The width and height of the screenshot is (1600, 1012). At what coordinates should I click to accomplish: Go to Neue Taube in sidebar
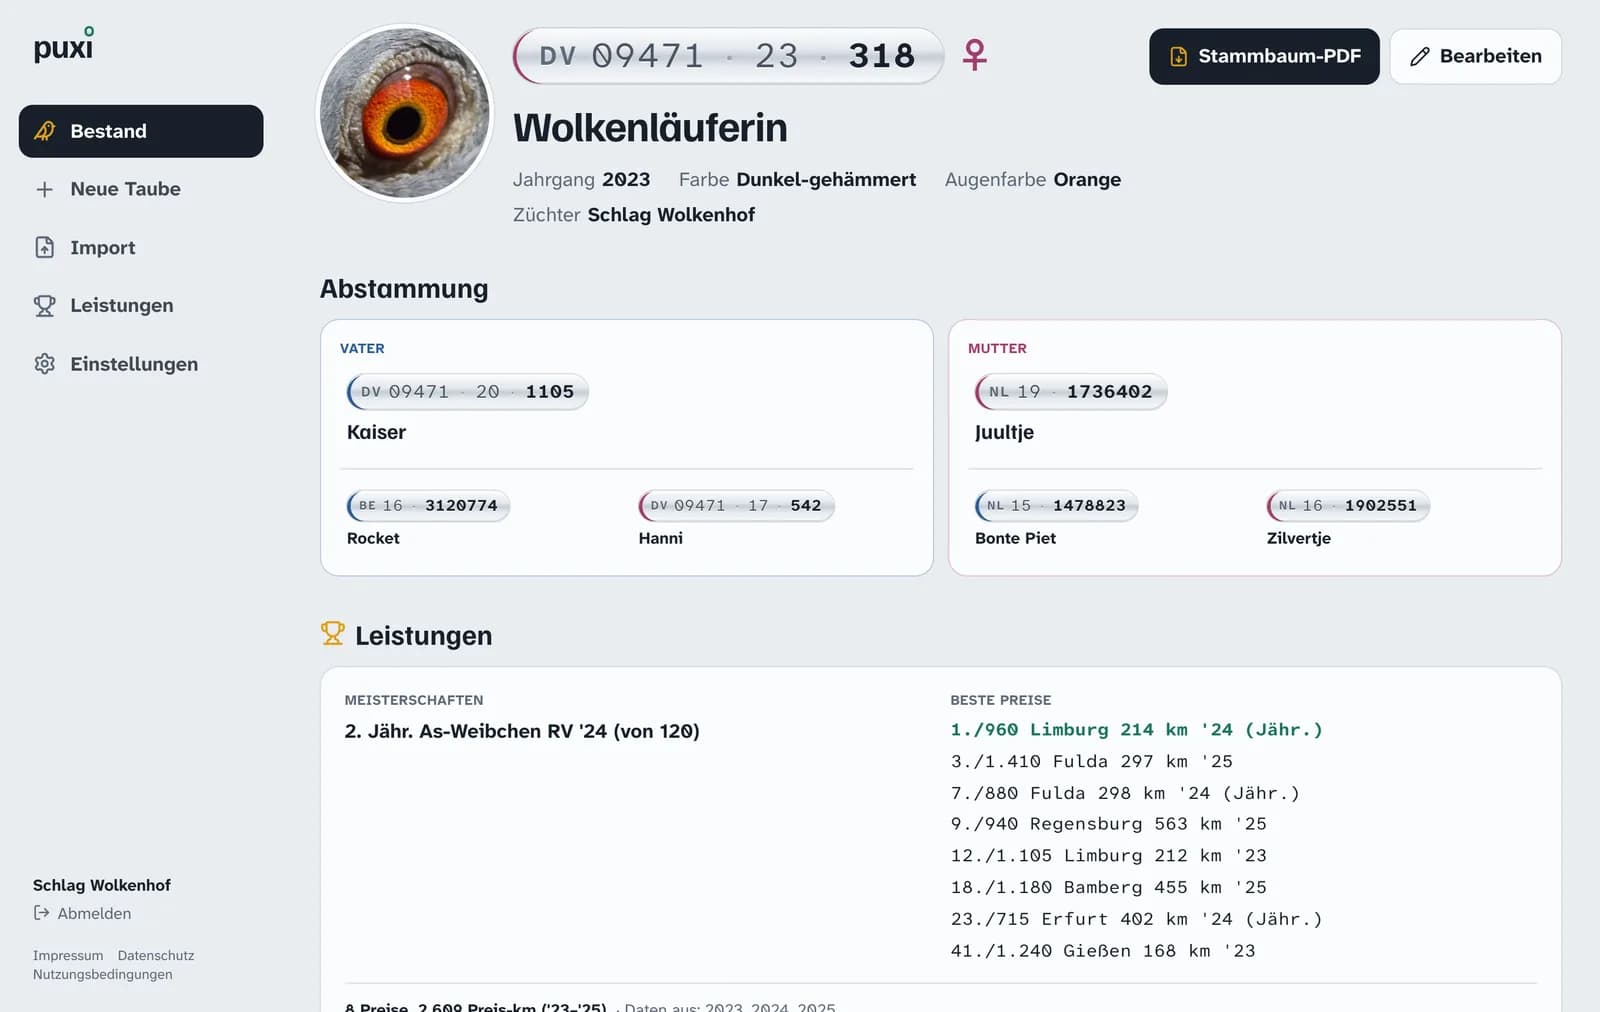coord(141,189)
